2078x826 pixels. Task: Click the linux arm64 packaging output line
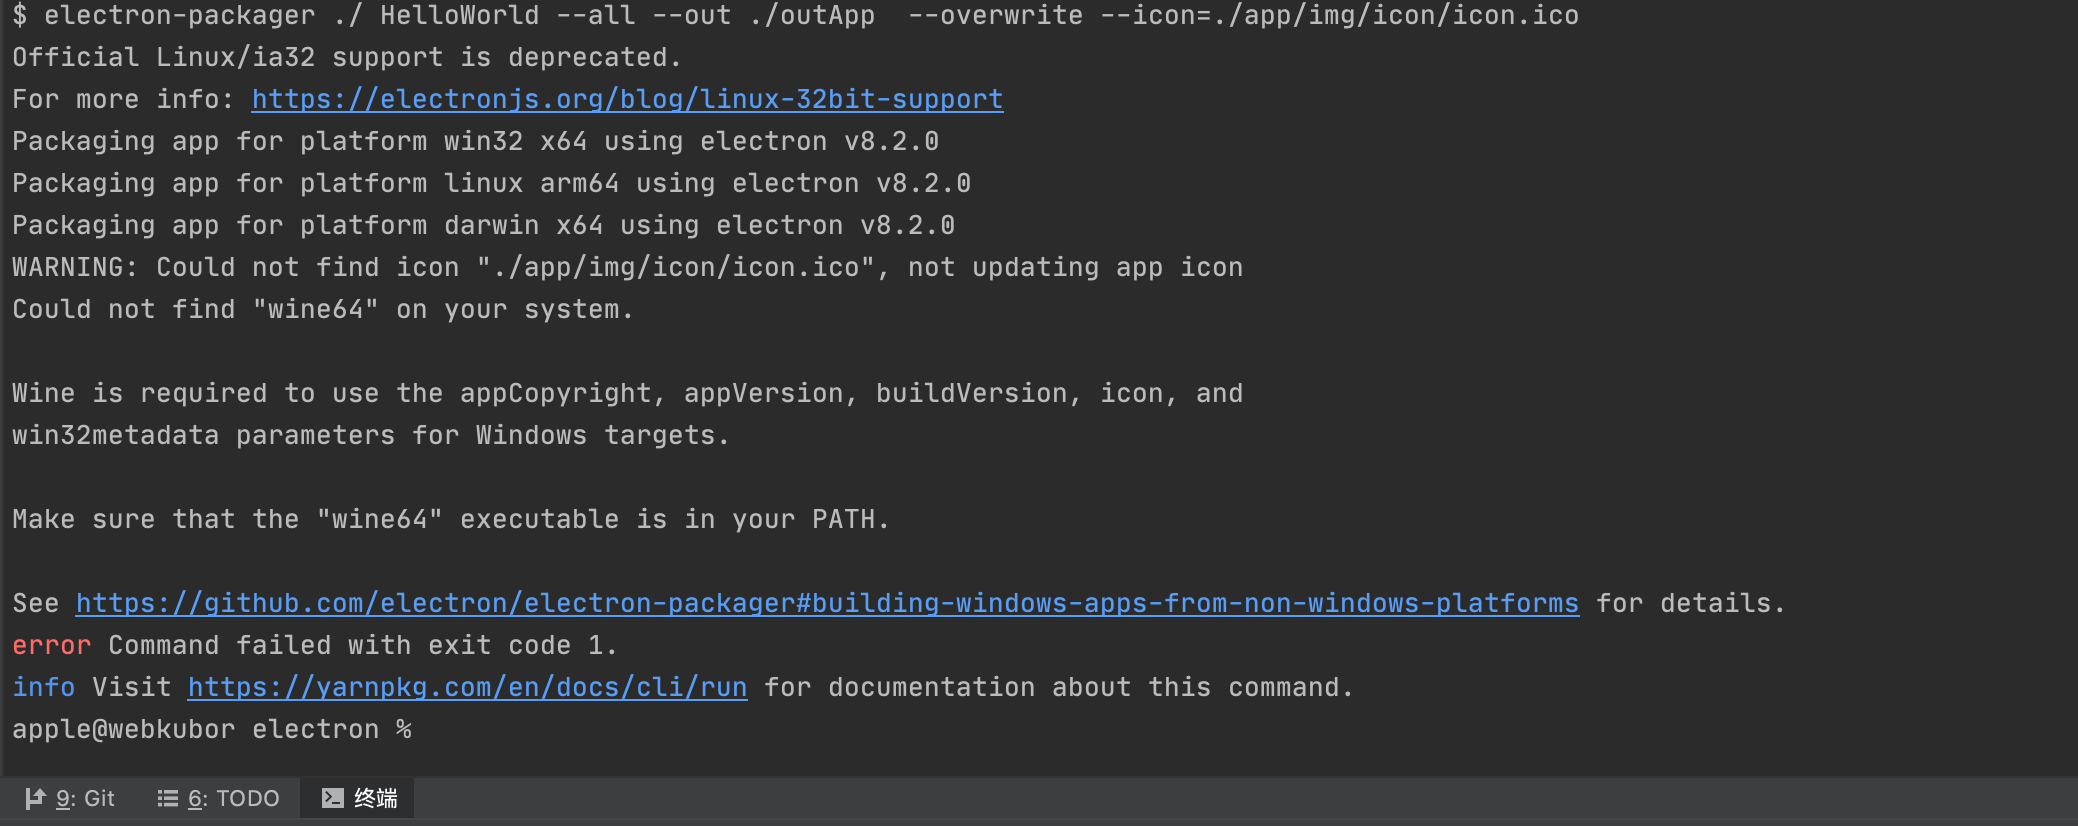[491, 183]
